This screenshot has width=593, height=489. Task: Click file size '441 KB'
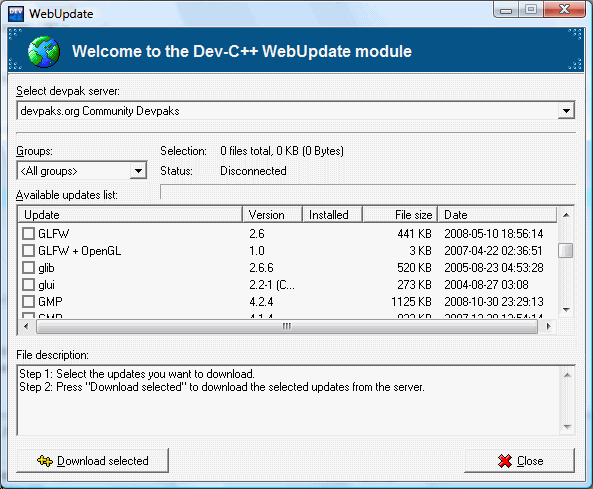(x=414, y=234)
